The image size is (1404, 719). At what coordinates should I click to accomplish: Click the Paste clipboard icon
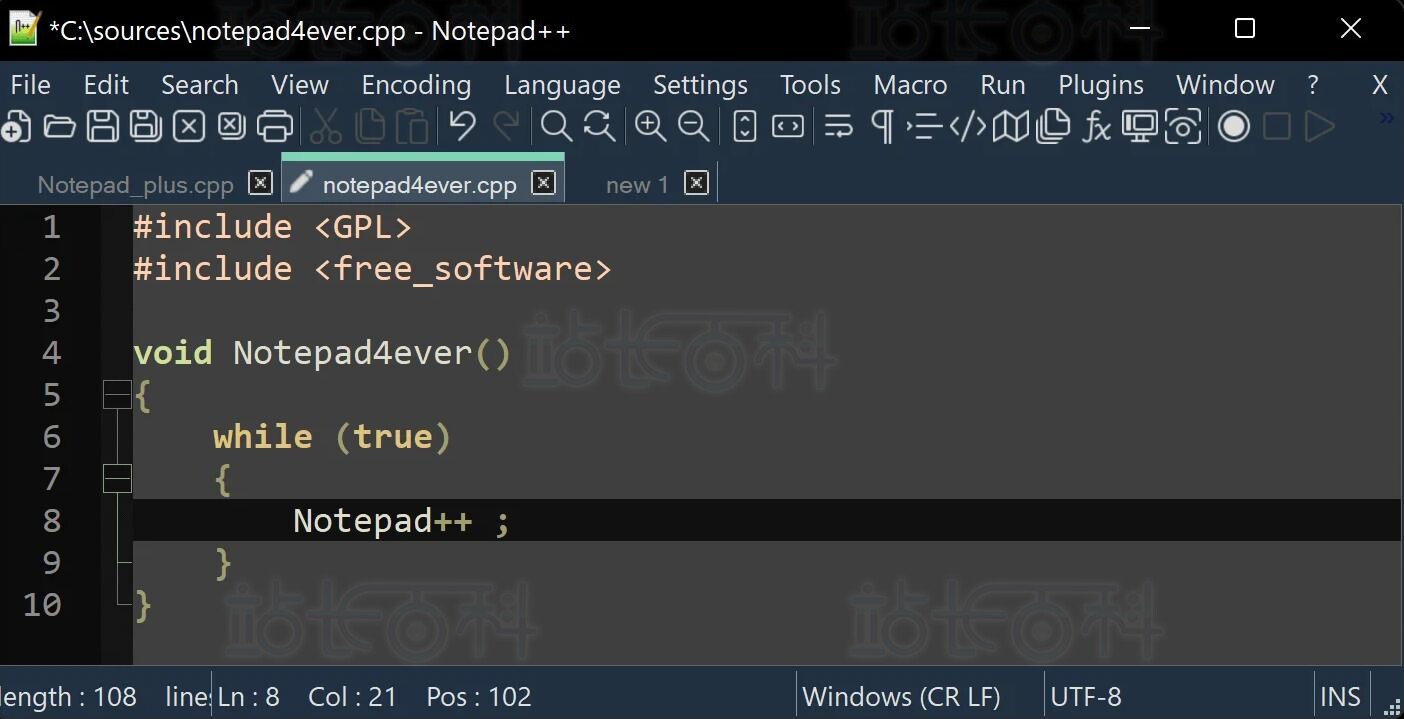tap(412, 127)
